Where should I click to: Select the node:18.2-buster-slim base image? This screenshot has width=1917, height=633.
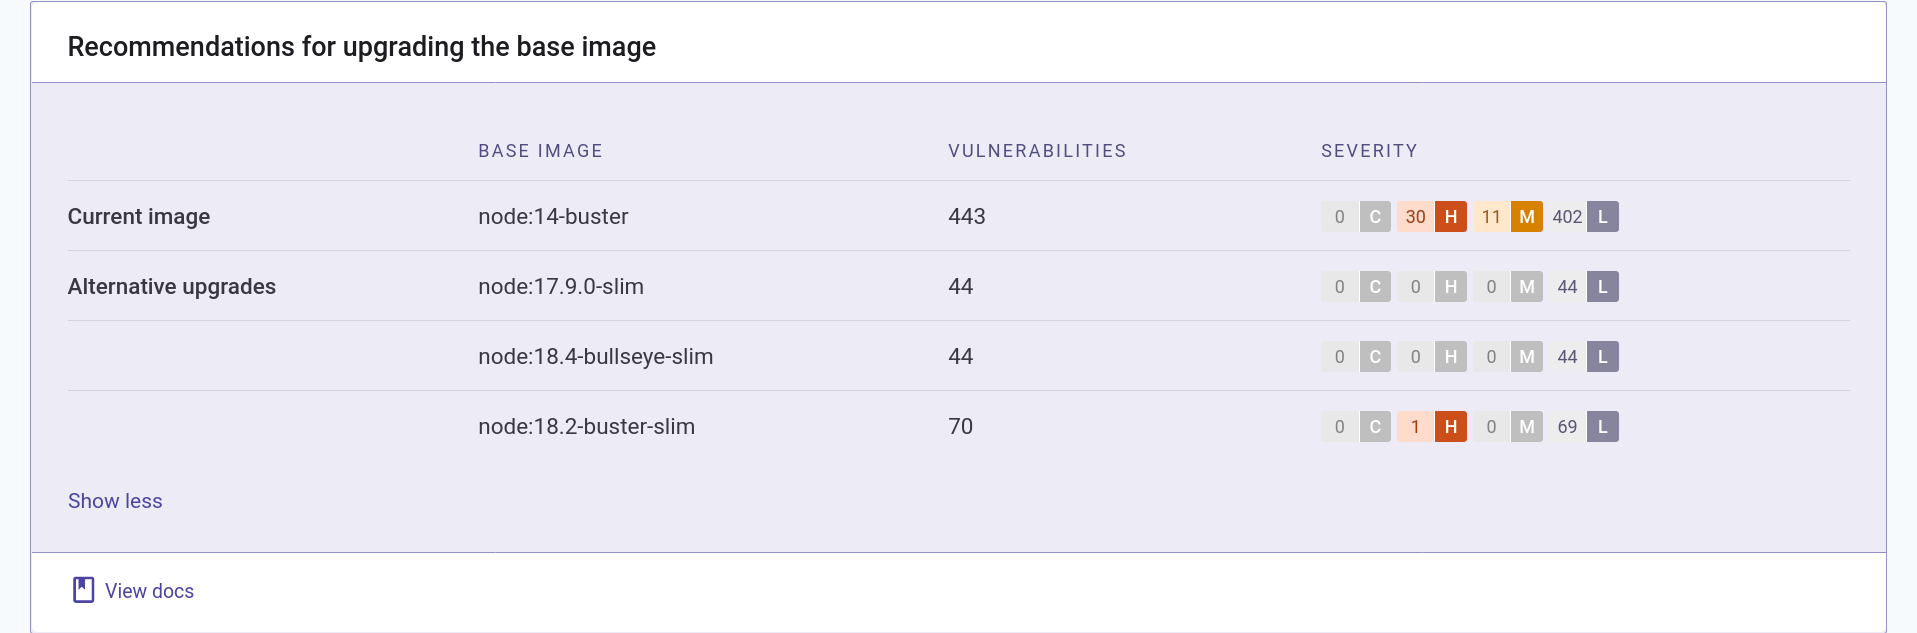tap(586, 427)
